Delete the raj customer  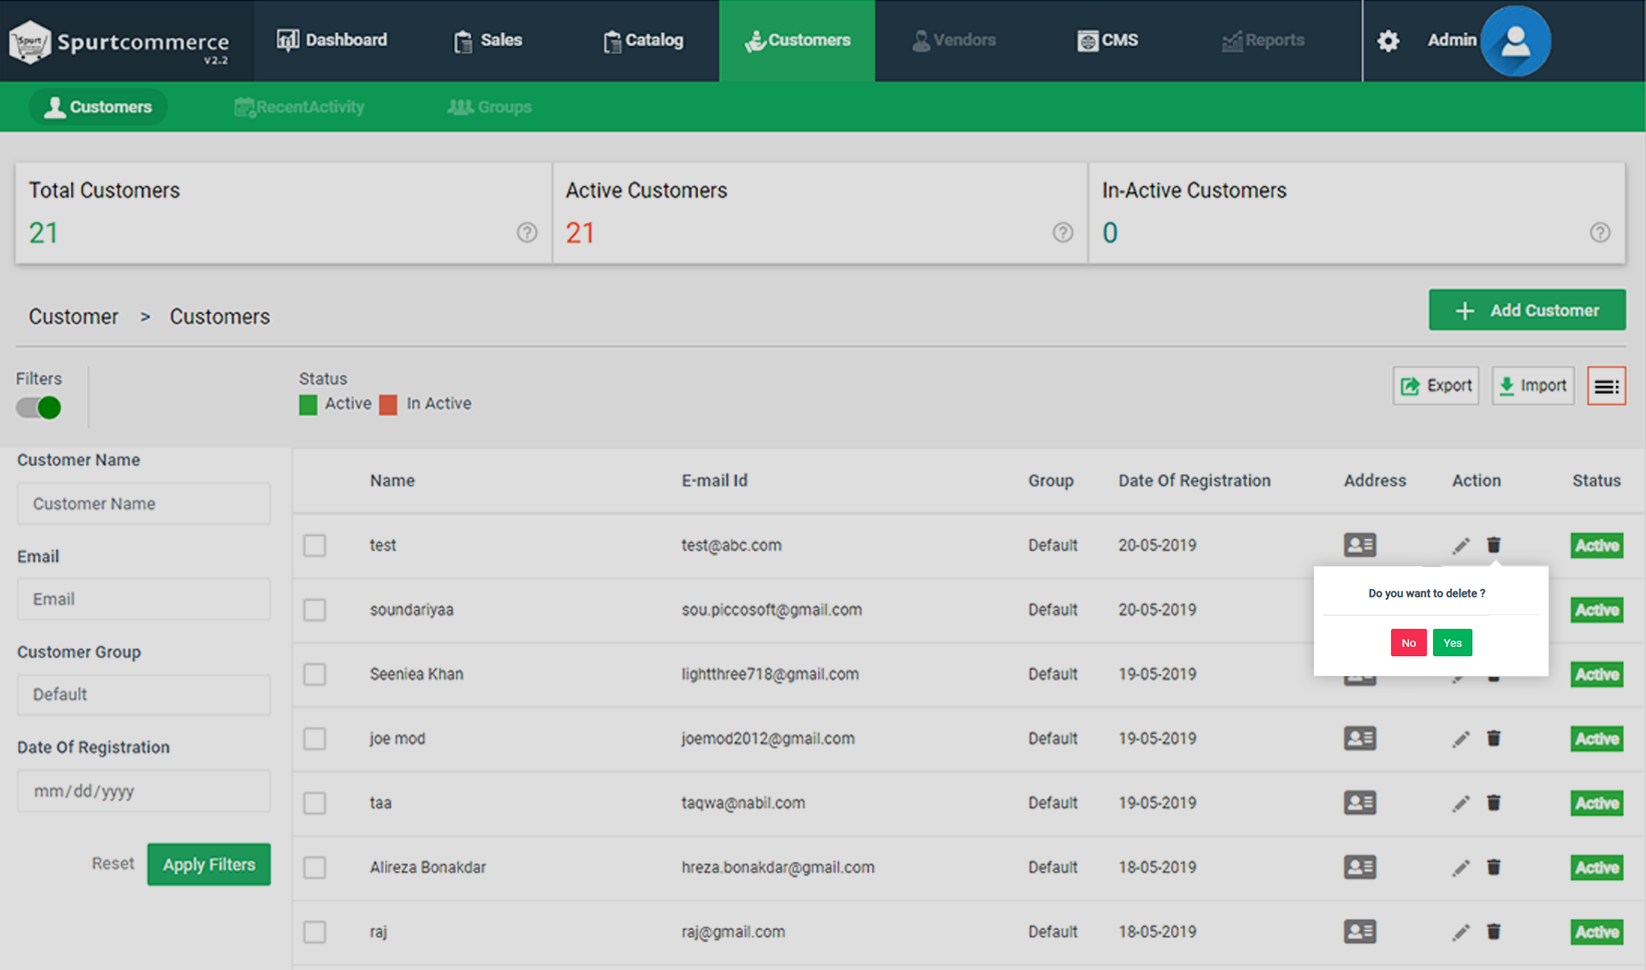pyautogui.click(x=1493, y=932)
